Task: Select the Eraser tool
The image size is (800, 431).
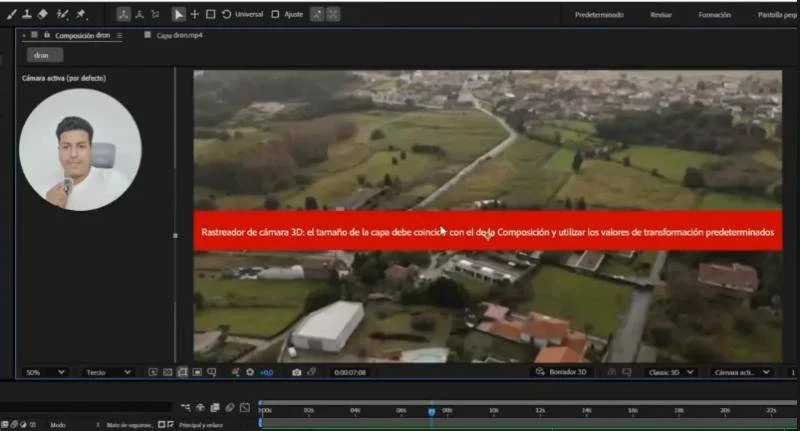Action: 43,14
